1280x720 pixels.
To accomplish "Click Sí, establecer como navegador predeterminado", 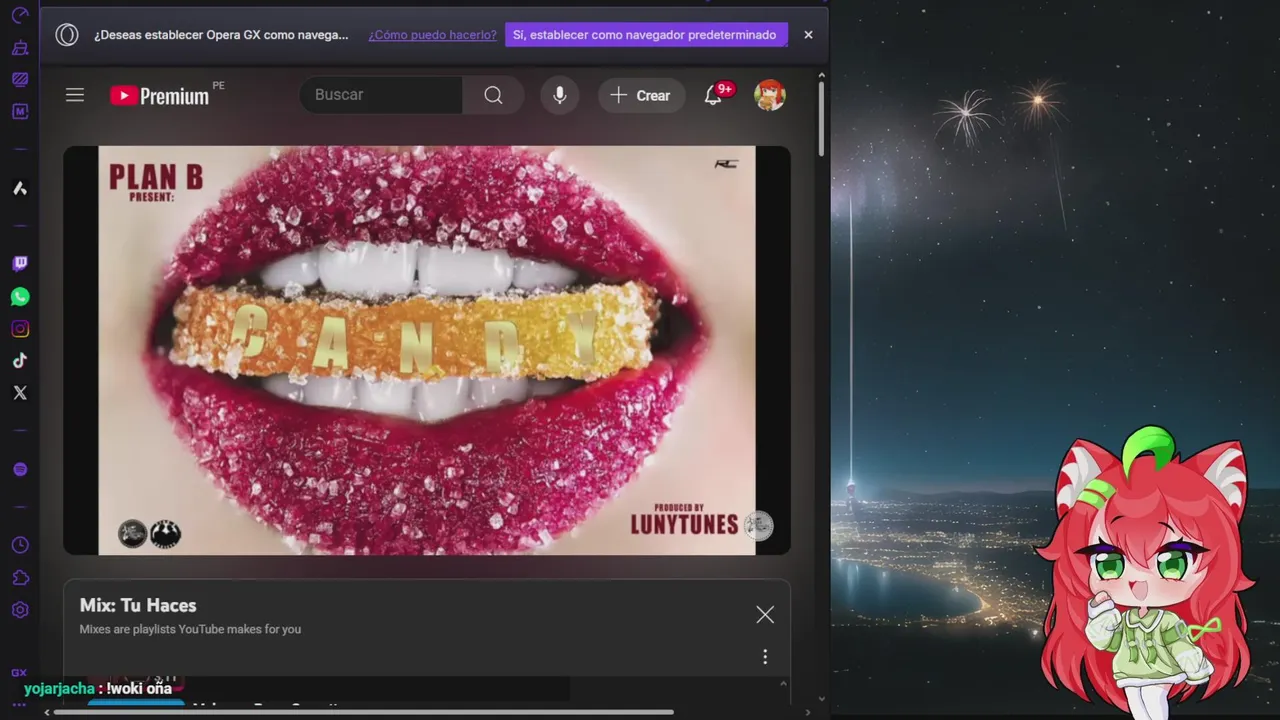I will [646, 35].
